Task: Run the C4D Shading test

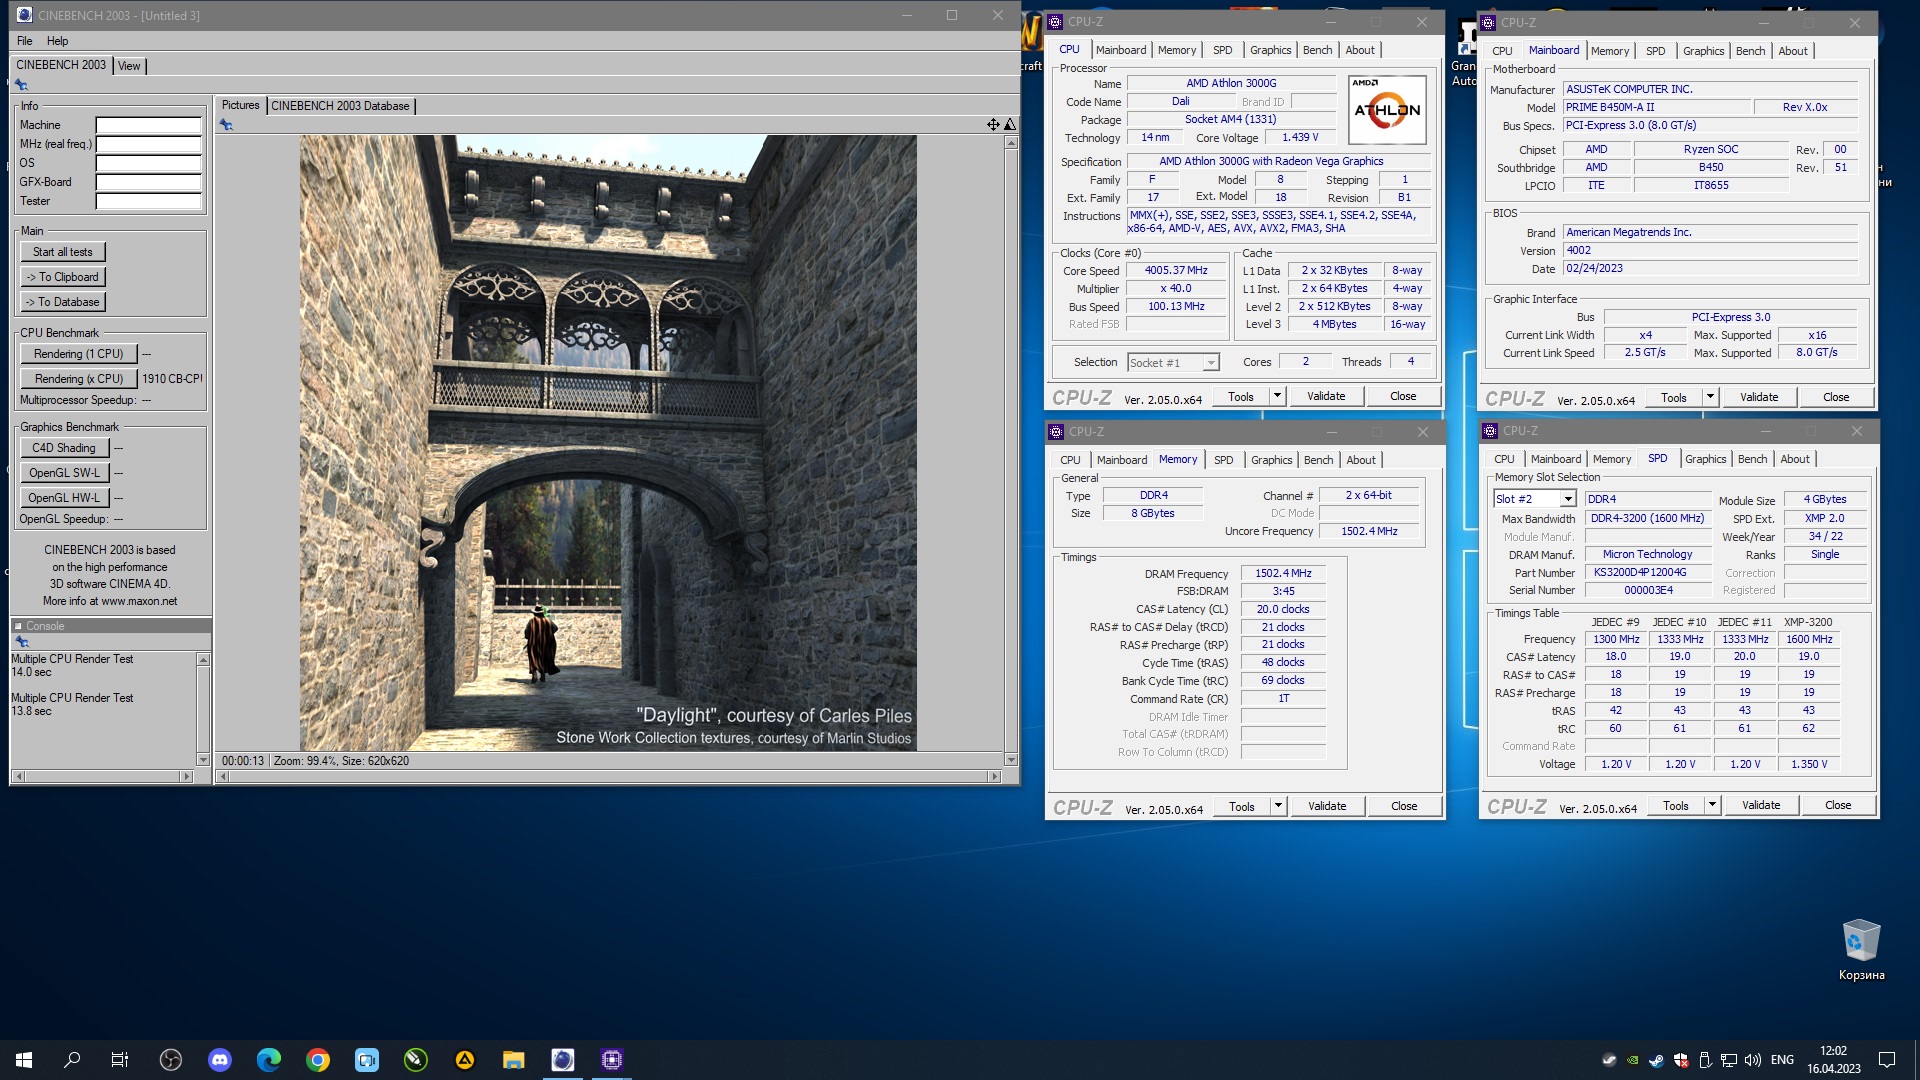Action: [64, 448]
